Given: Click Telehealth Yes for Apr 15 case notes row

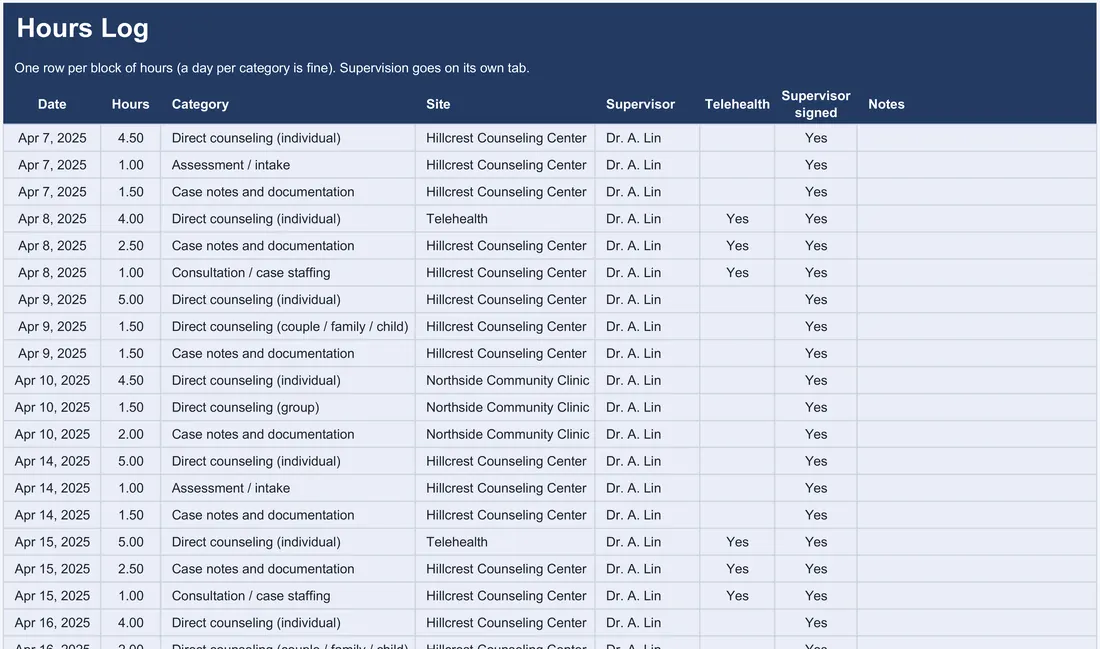Looking at the screenshot, I should [737, 568].
